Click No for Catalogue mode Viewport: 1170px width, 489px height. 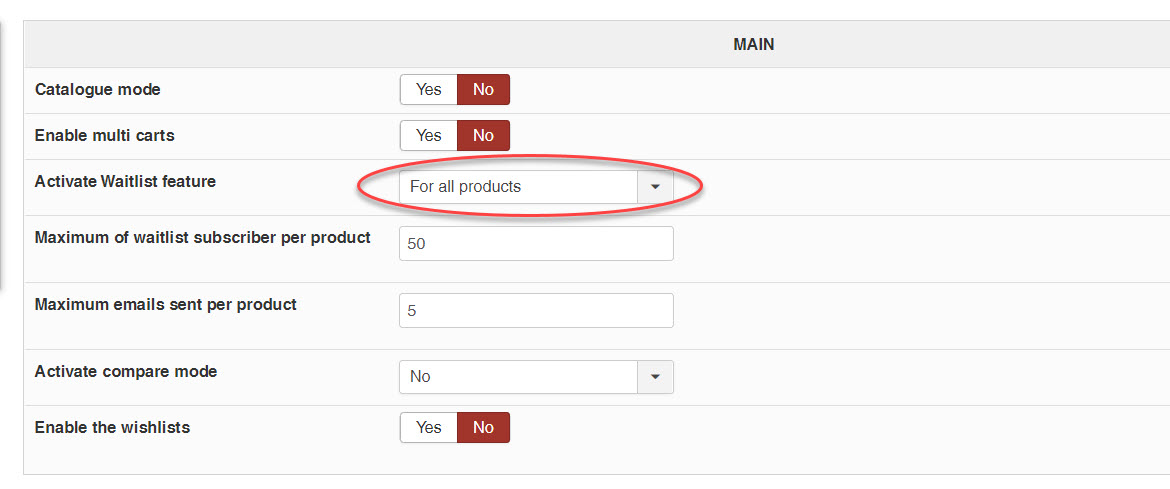(x=483, y=90)
